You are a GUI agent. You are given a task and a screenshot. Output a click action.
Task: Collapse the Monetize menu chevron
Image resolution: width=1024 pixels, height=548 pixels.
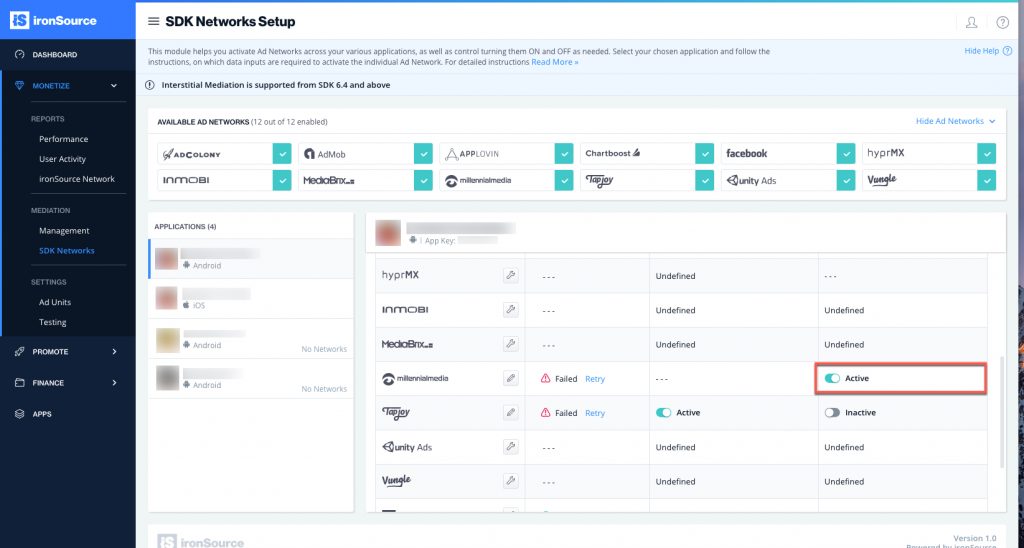click(x=114, y=86)
